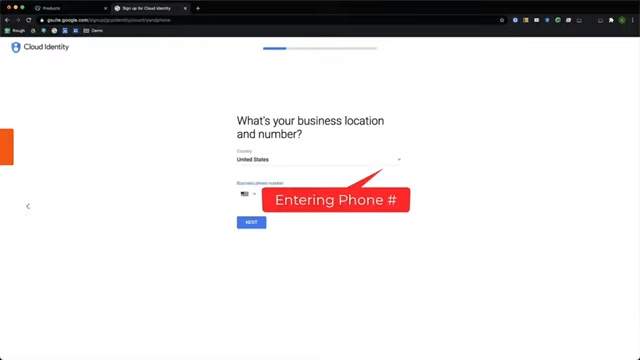The width and height of the screenshot is (640, 360).
Task: Open the Demo bookmarks folder
Action: click(x=93, y=31)
